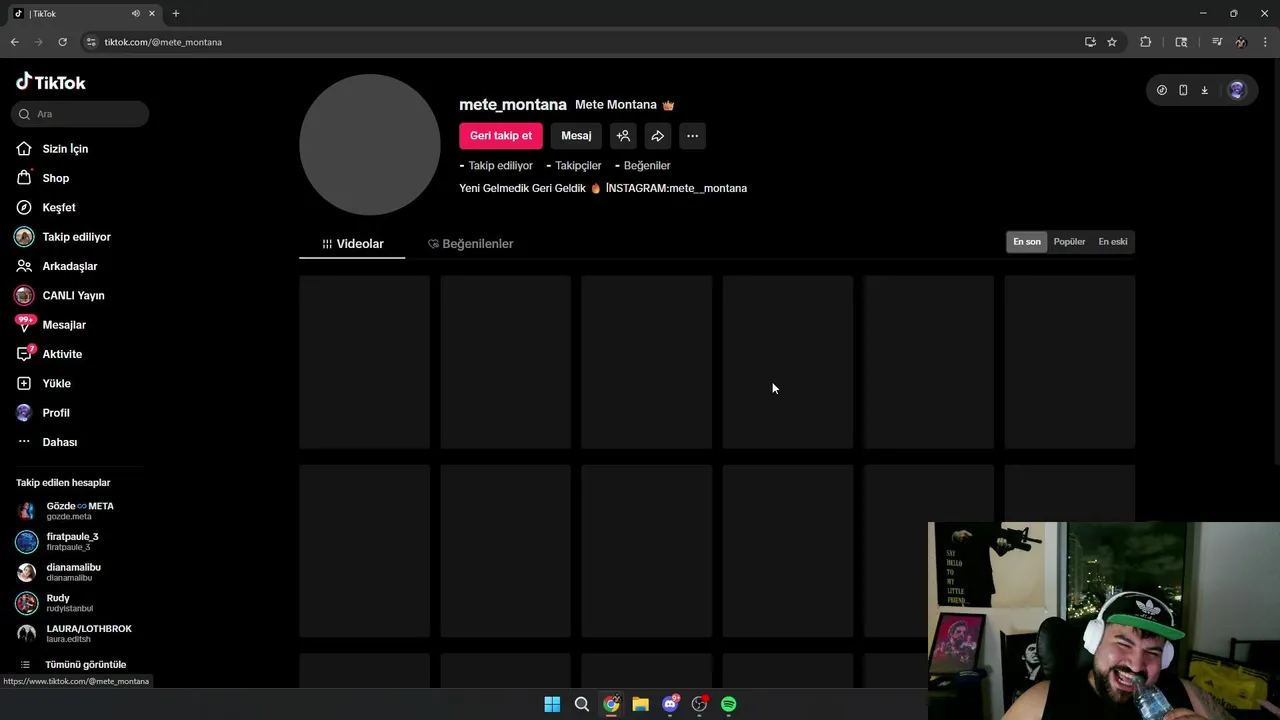Screen dimensions: 1280x720
Task: Open the CANLI Yayın live icon
Action: coord(24,295)
